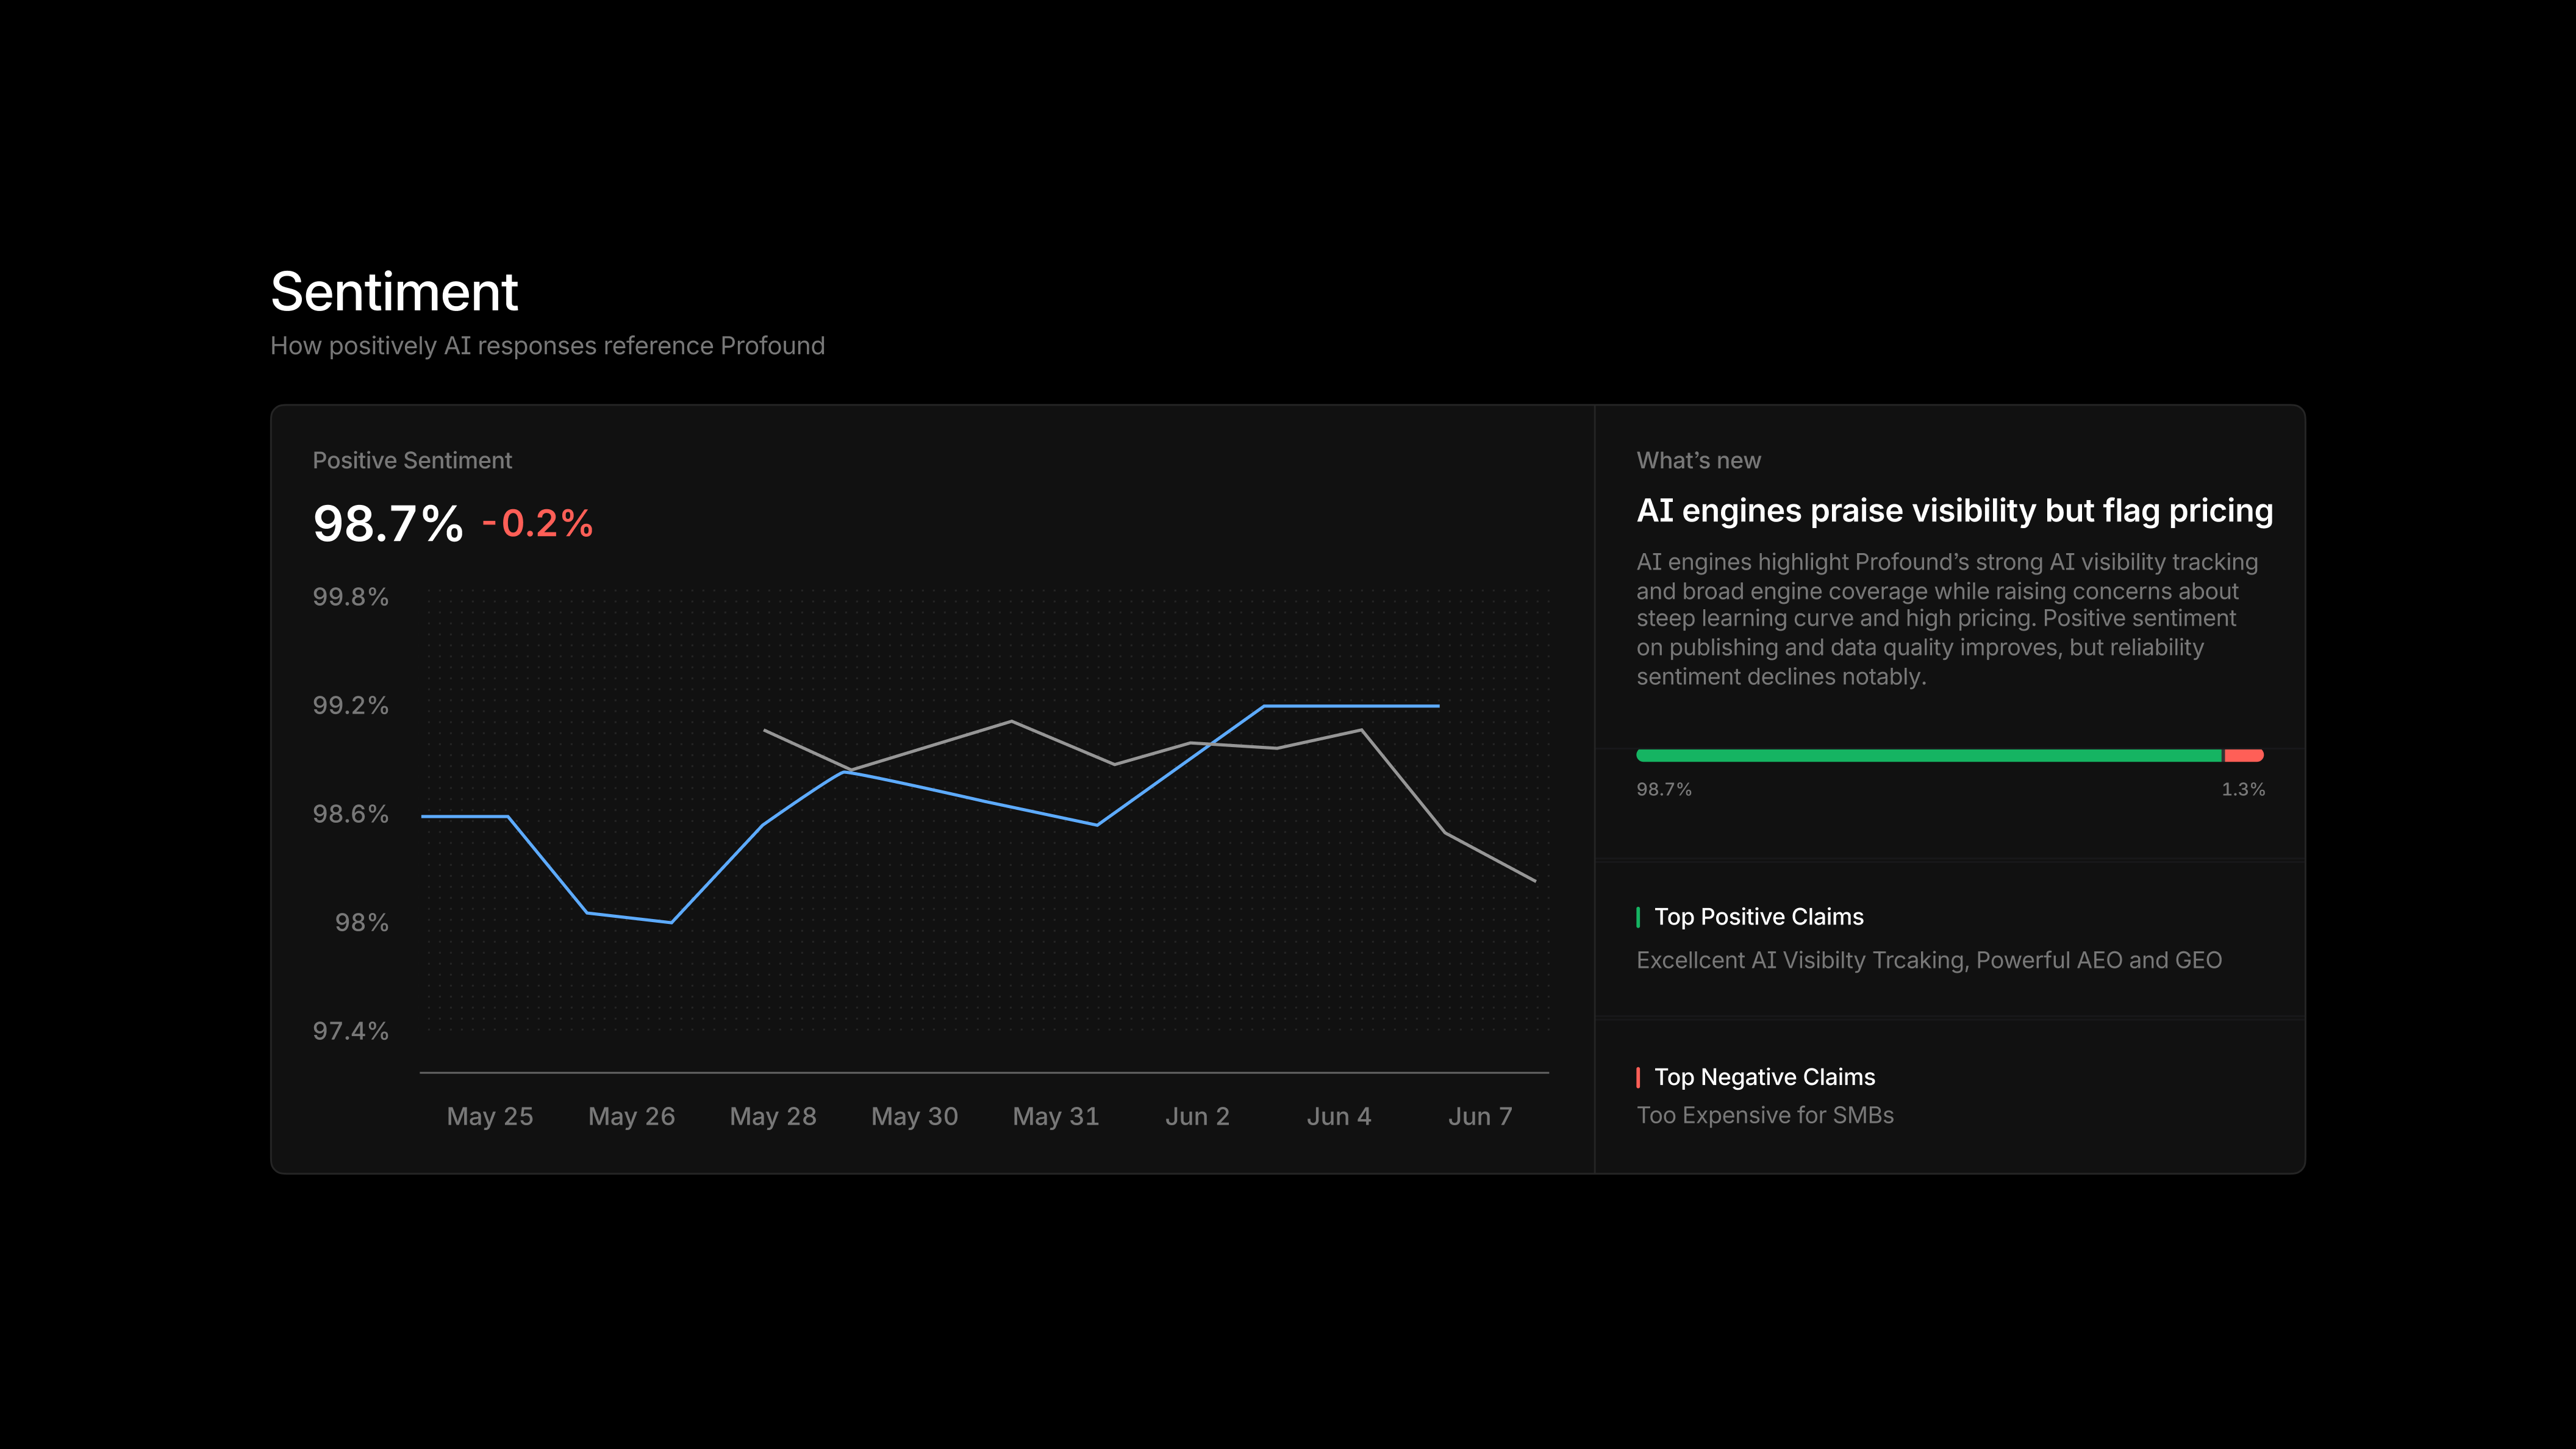The height and width of the screenshot is (1449, 2576).
Task: Select the May 26 date on the x-axis
Action: tap(632, 1117)
